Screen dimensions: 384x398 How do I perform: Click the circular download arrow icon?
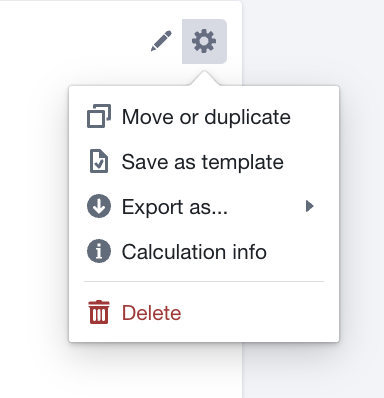click(99, 206)
